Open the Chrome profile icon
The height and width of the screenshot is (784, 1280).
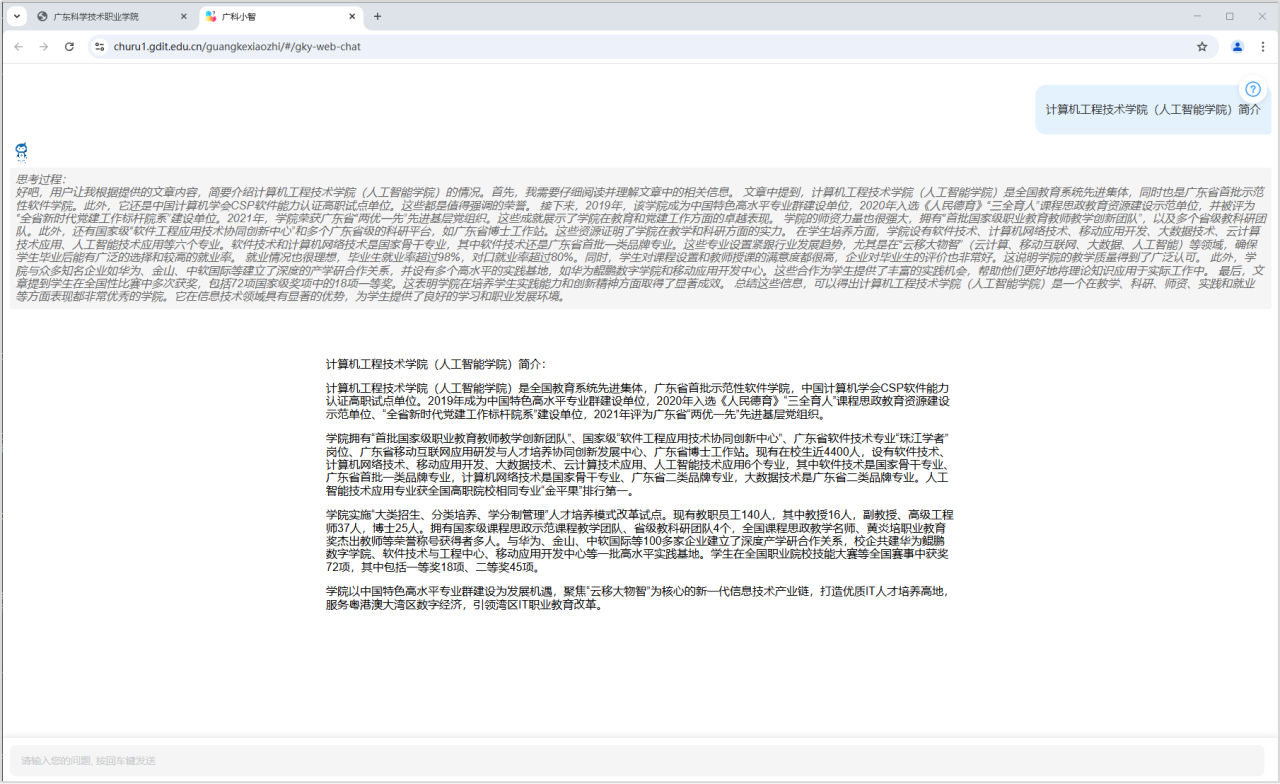(x=1237, y=46)
